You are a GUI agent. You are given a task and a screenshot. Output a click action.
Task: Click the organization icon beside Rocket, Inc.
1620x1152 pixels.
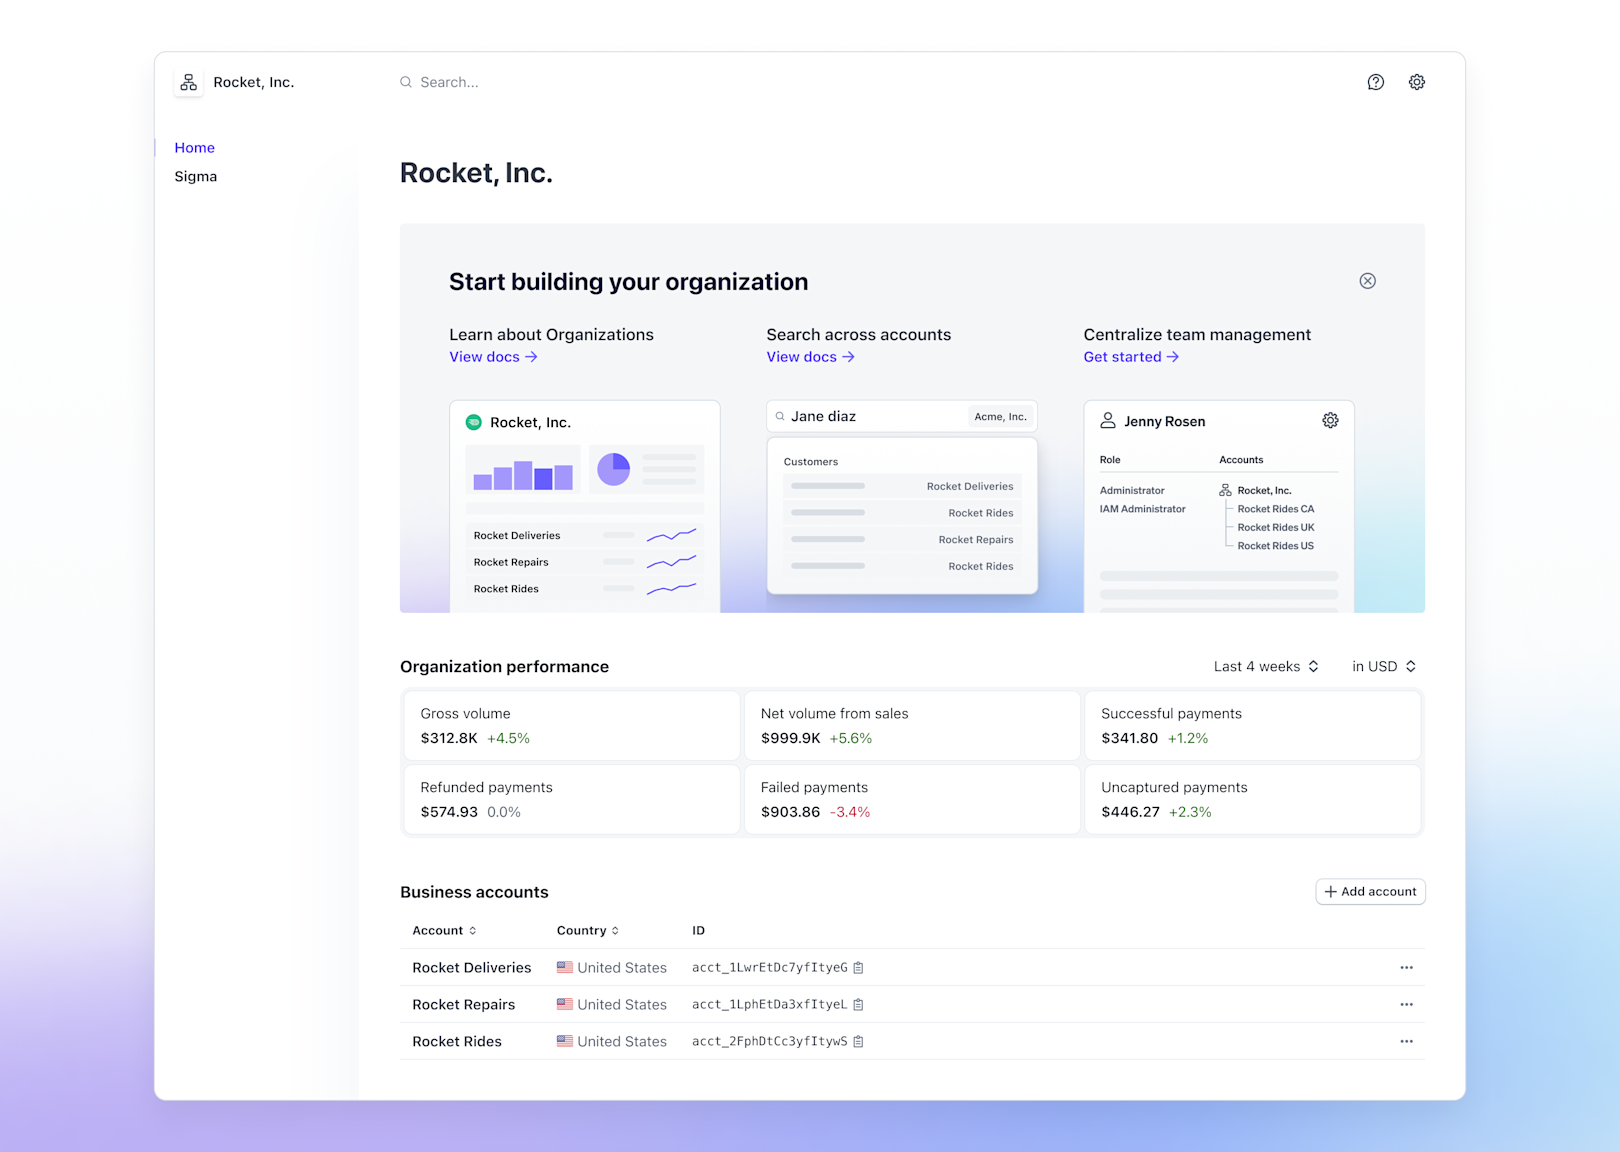tap(188, 82)
